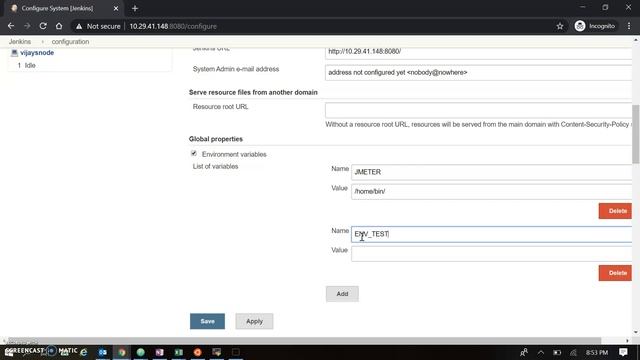The width and height of the screenshot is (640, 360).
Task: Click the scroll down arrow
Action: pos(636,332)
